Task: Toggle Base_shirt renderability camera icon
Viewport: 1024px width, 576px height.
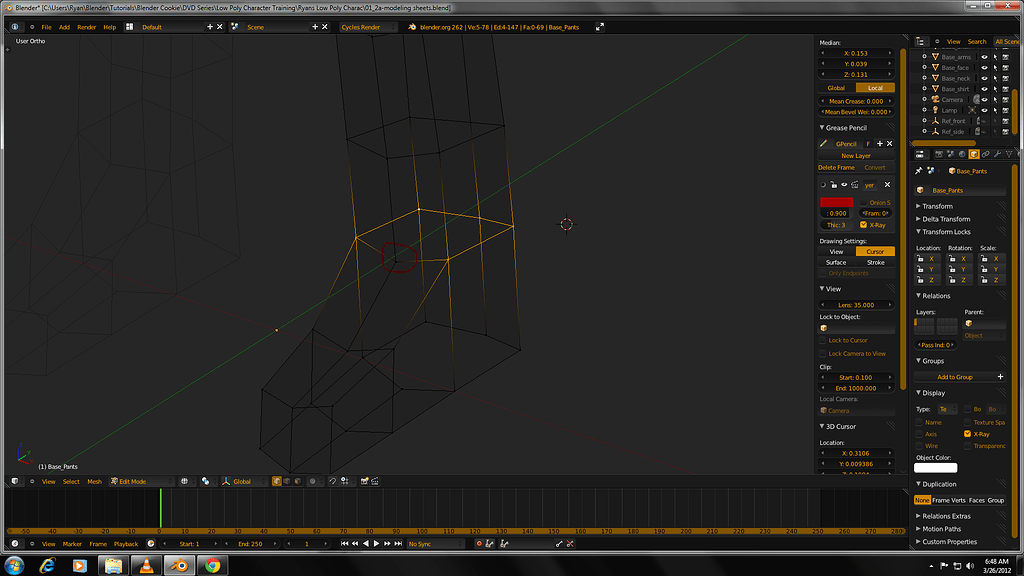Action: tap(1006, 89)
